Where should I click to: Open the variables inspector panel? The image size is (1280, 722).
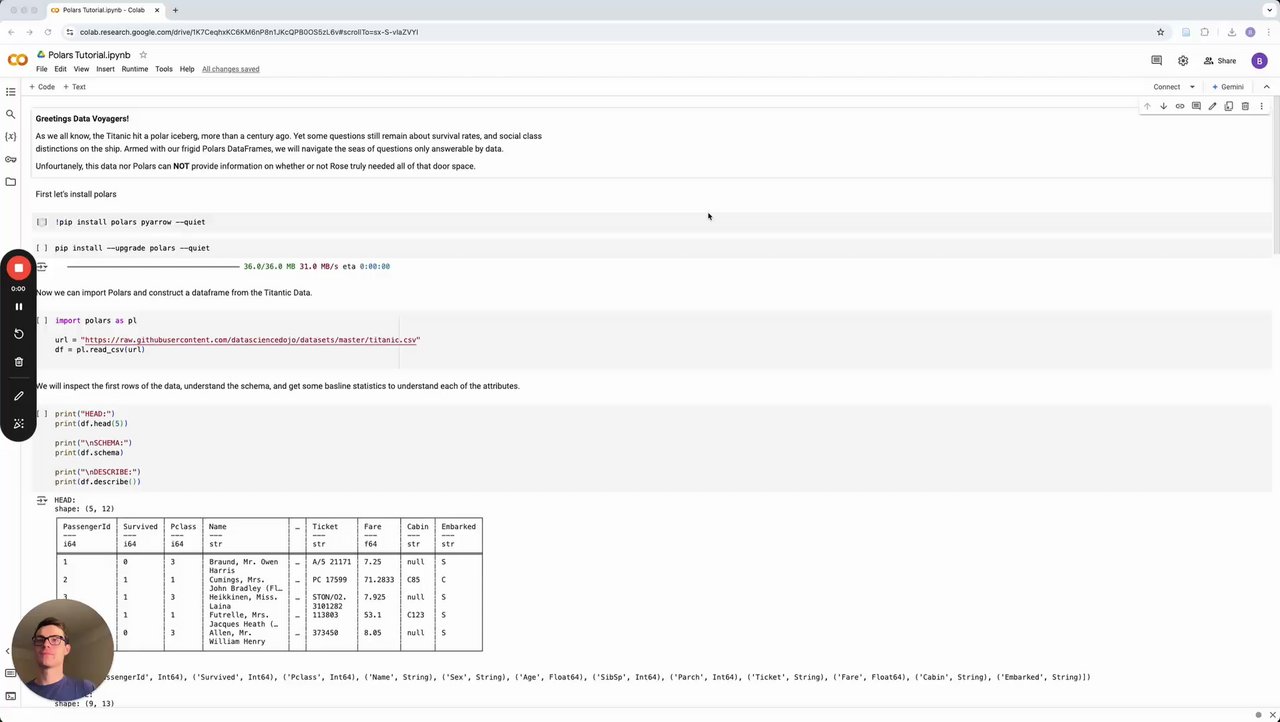11,136
